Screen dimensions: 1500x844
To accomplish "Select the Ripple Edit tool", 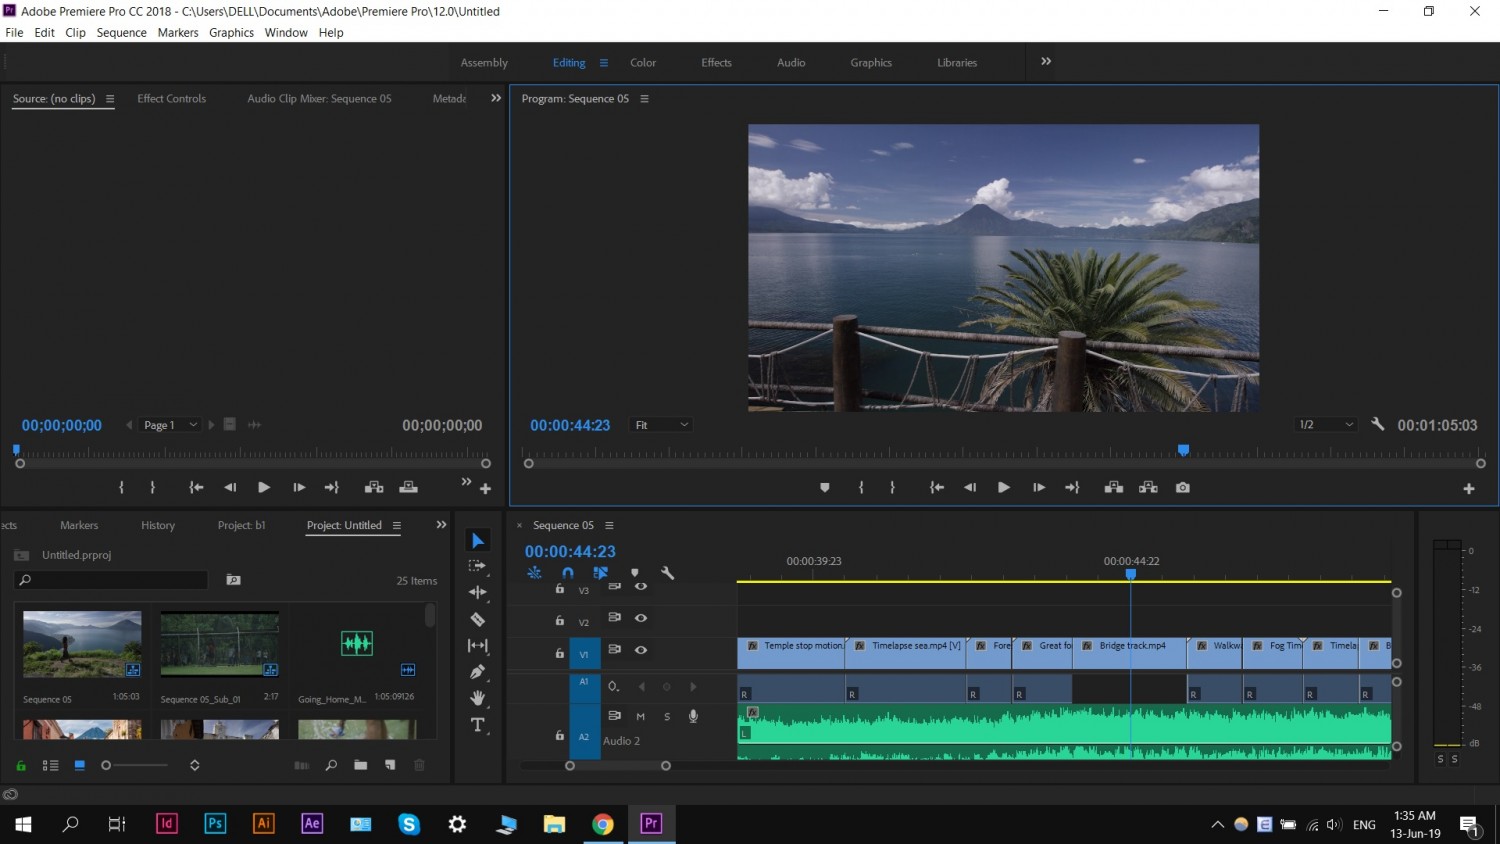I will point(478,592).
